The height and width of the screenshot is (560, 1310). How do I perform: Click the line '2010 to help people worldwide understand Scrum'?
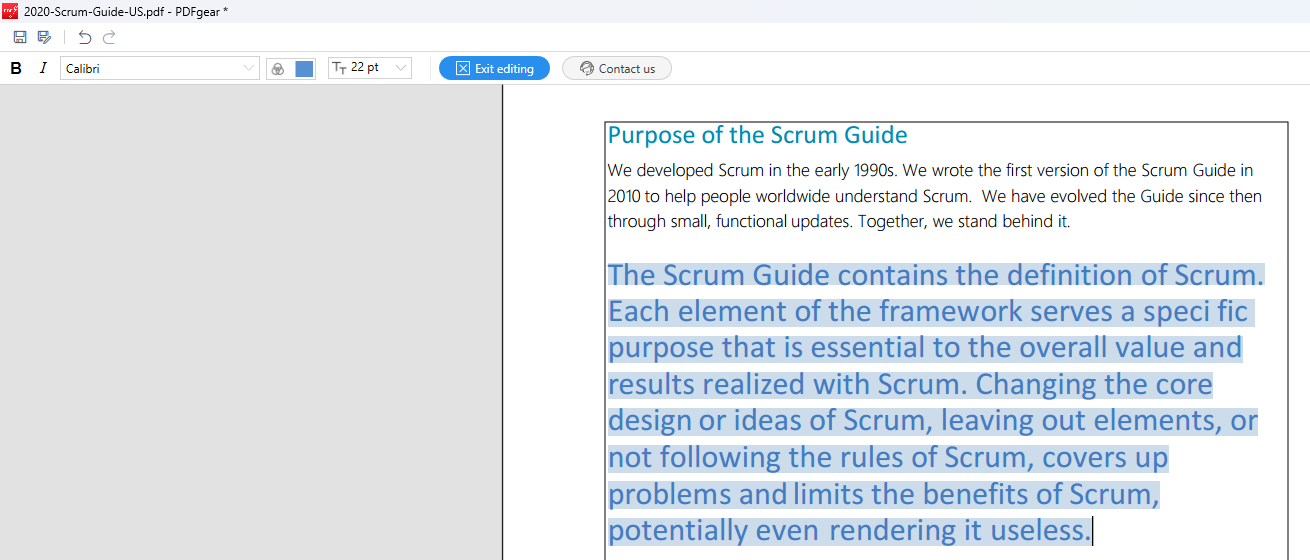click(x=935, y=196)
